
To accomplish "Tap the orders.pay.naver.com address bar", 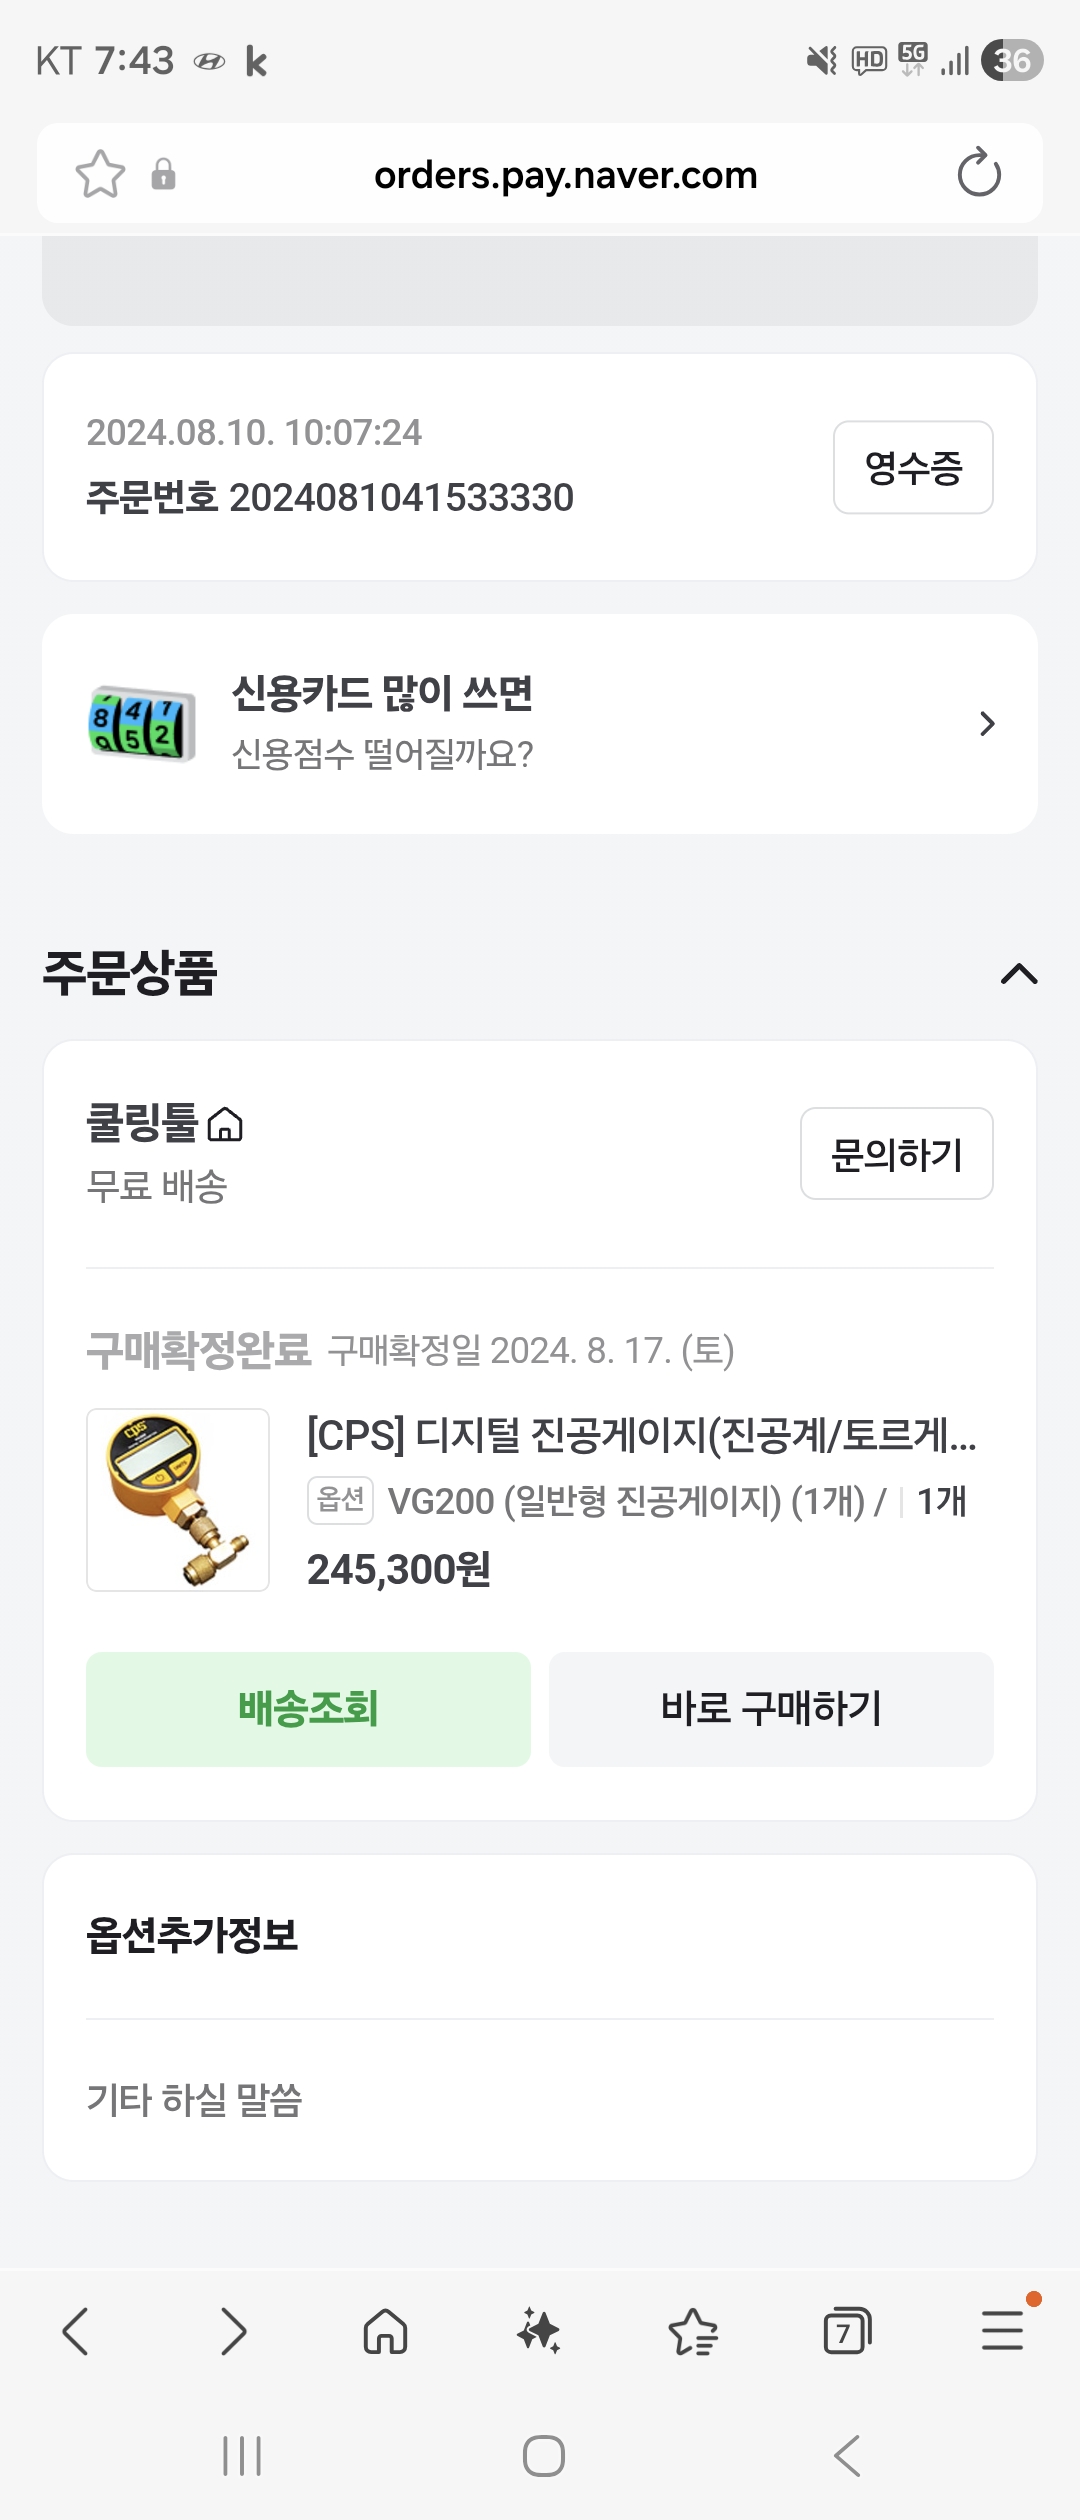I will pyautogui.click(x=565, y=175).
